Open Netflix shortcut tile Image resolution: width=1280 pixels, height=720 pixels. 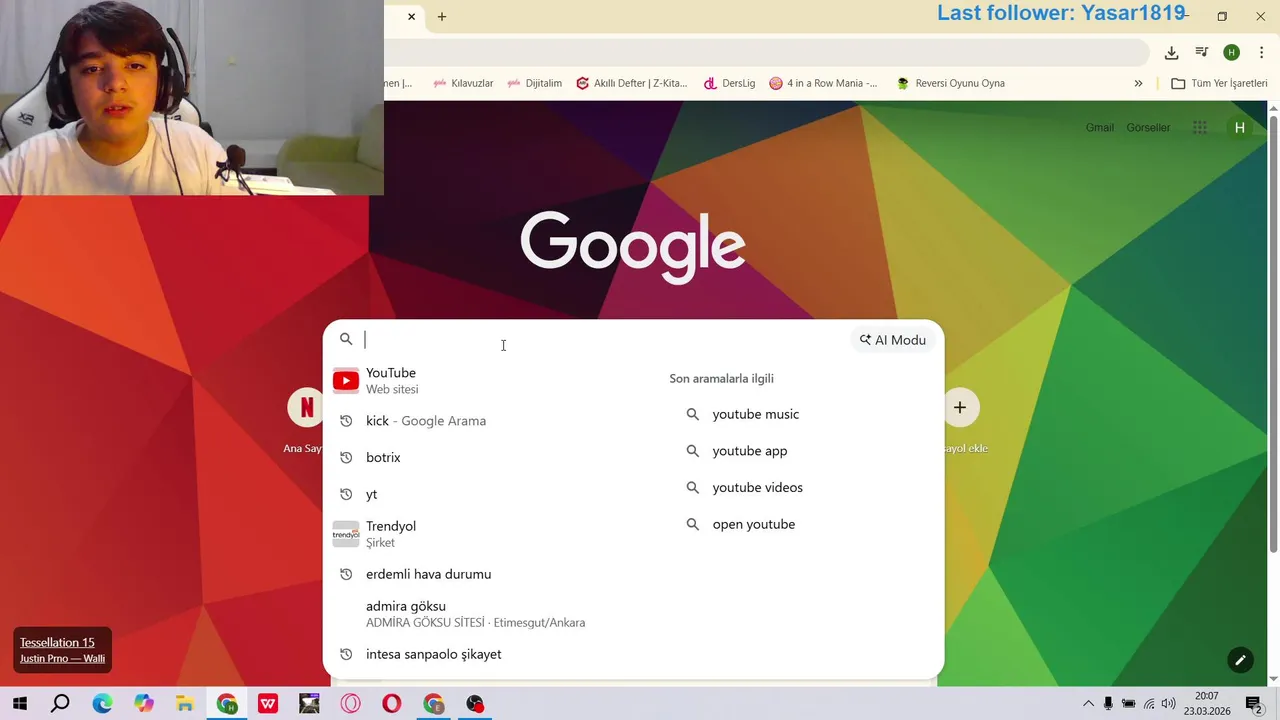pyautogui.click(x=305, y=408)
